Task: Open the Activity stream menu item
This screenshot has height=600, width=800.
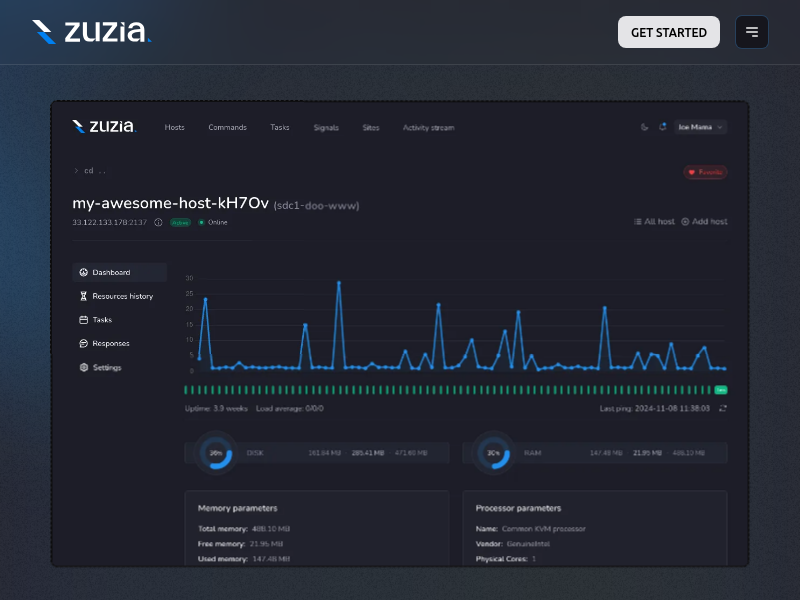Action: click(429, 128)
